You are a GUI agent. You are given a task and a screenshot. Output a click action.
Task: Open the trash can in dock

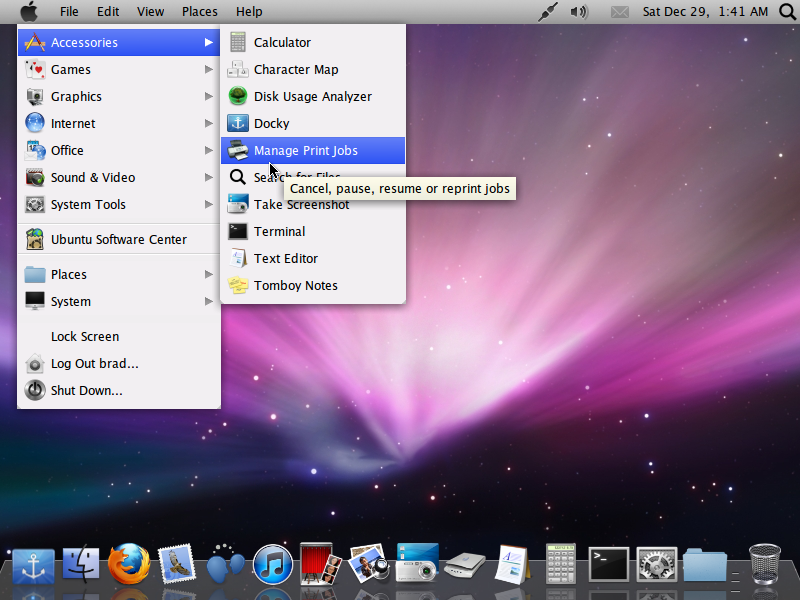[x=764, y=564]
